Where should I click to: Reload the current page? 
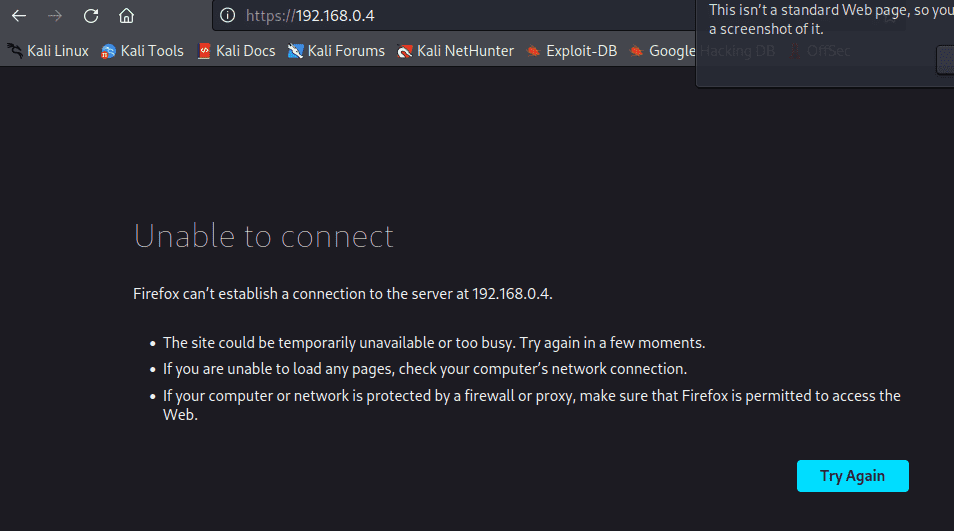pyautogui.click(x=91, y=16)
